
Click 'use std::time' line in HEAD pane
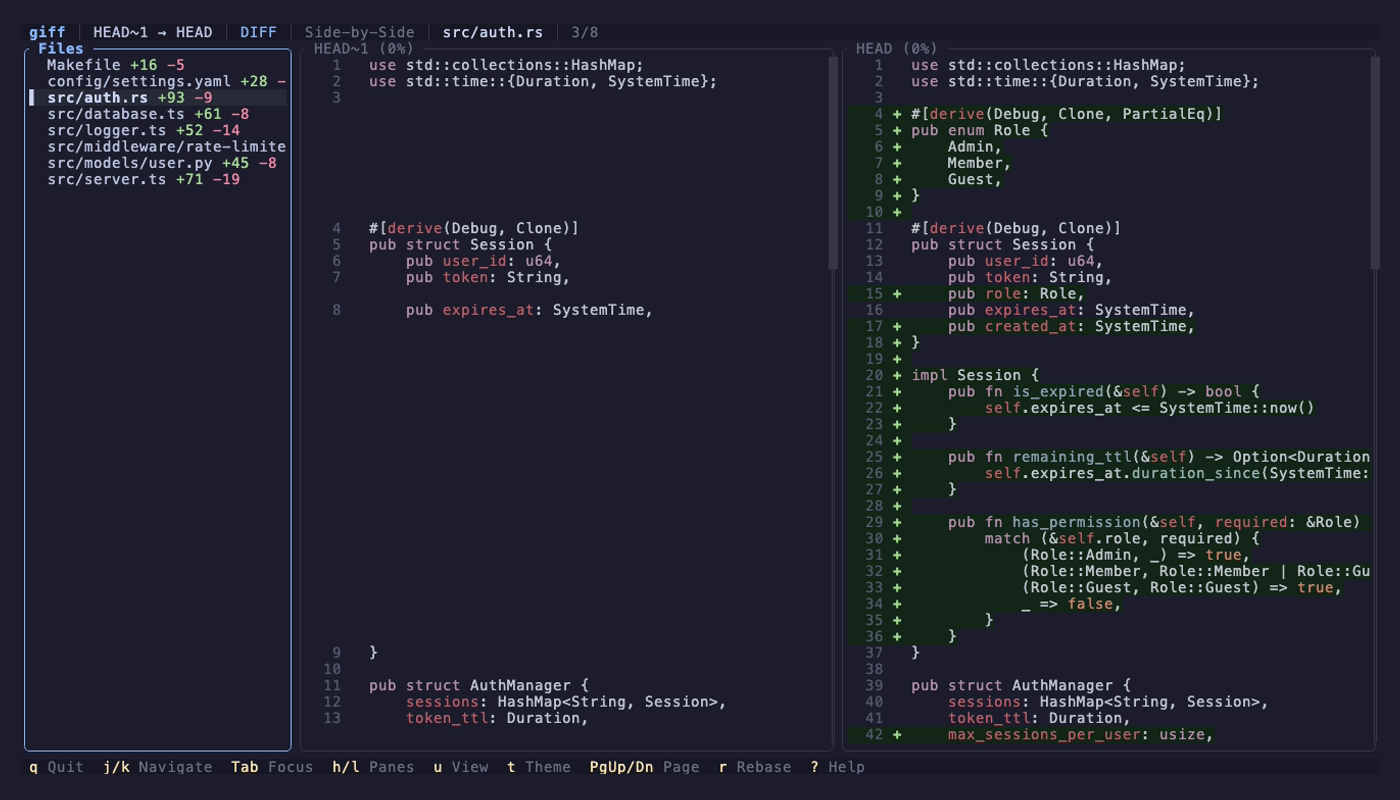point(1085,81)
